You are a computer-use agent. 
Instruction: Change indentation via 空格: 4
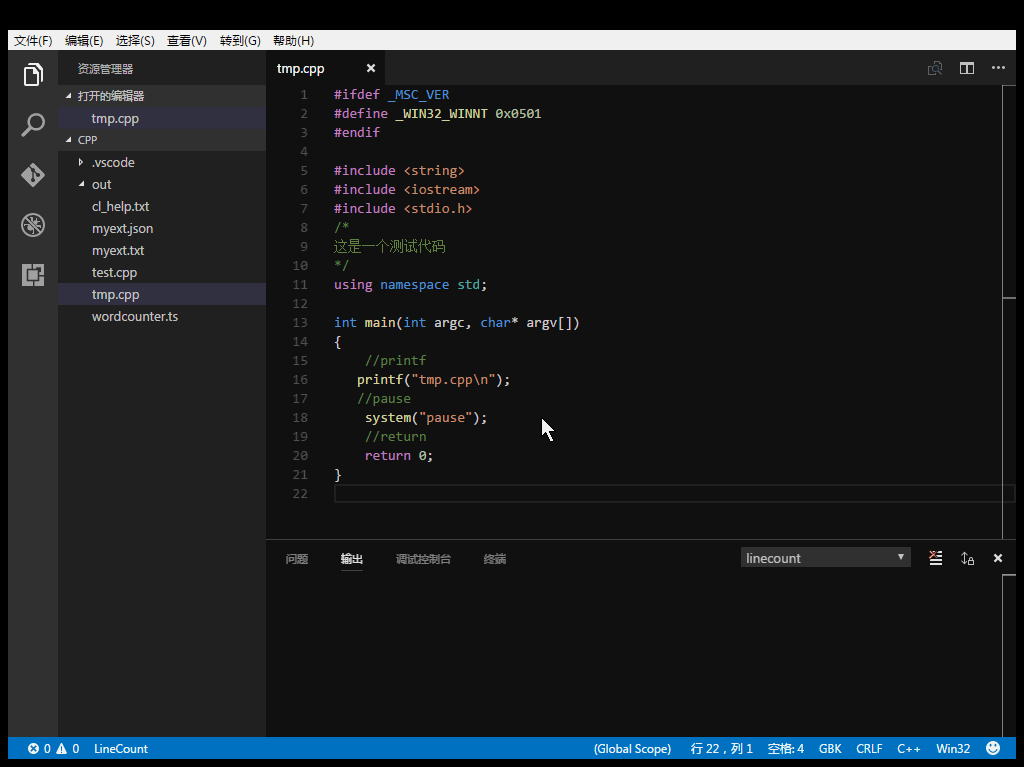pos(786,749)
